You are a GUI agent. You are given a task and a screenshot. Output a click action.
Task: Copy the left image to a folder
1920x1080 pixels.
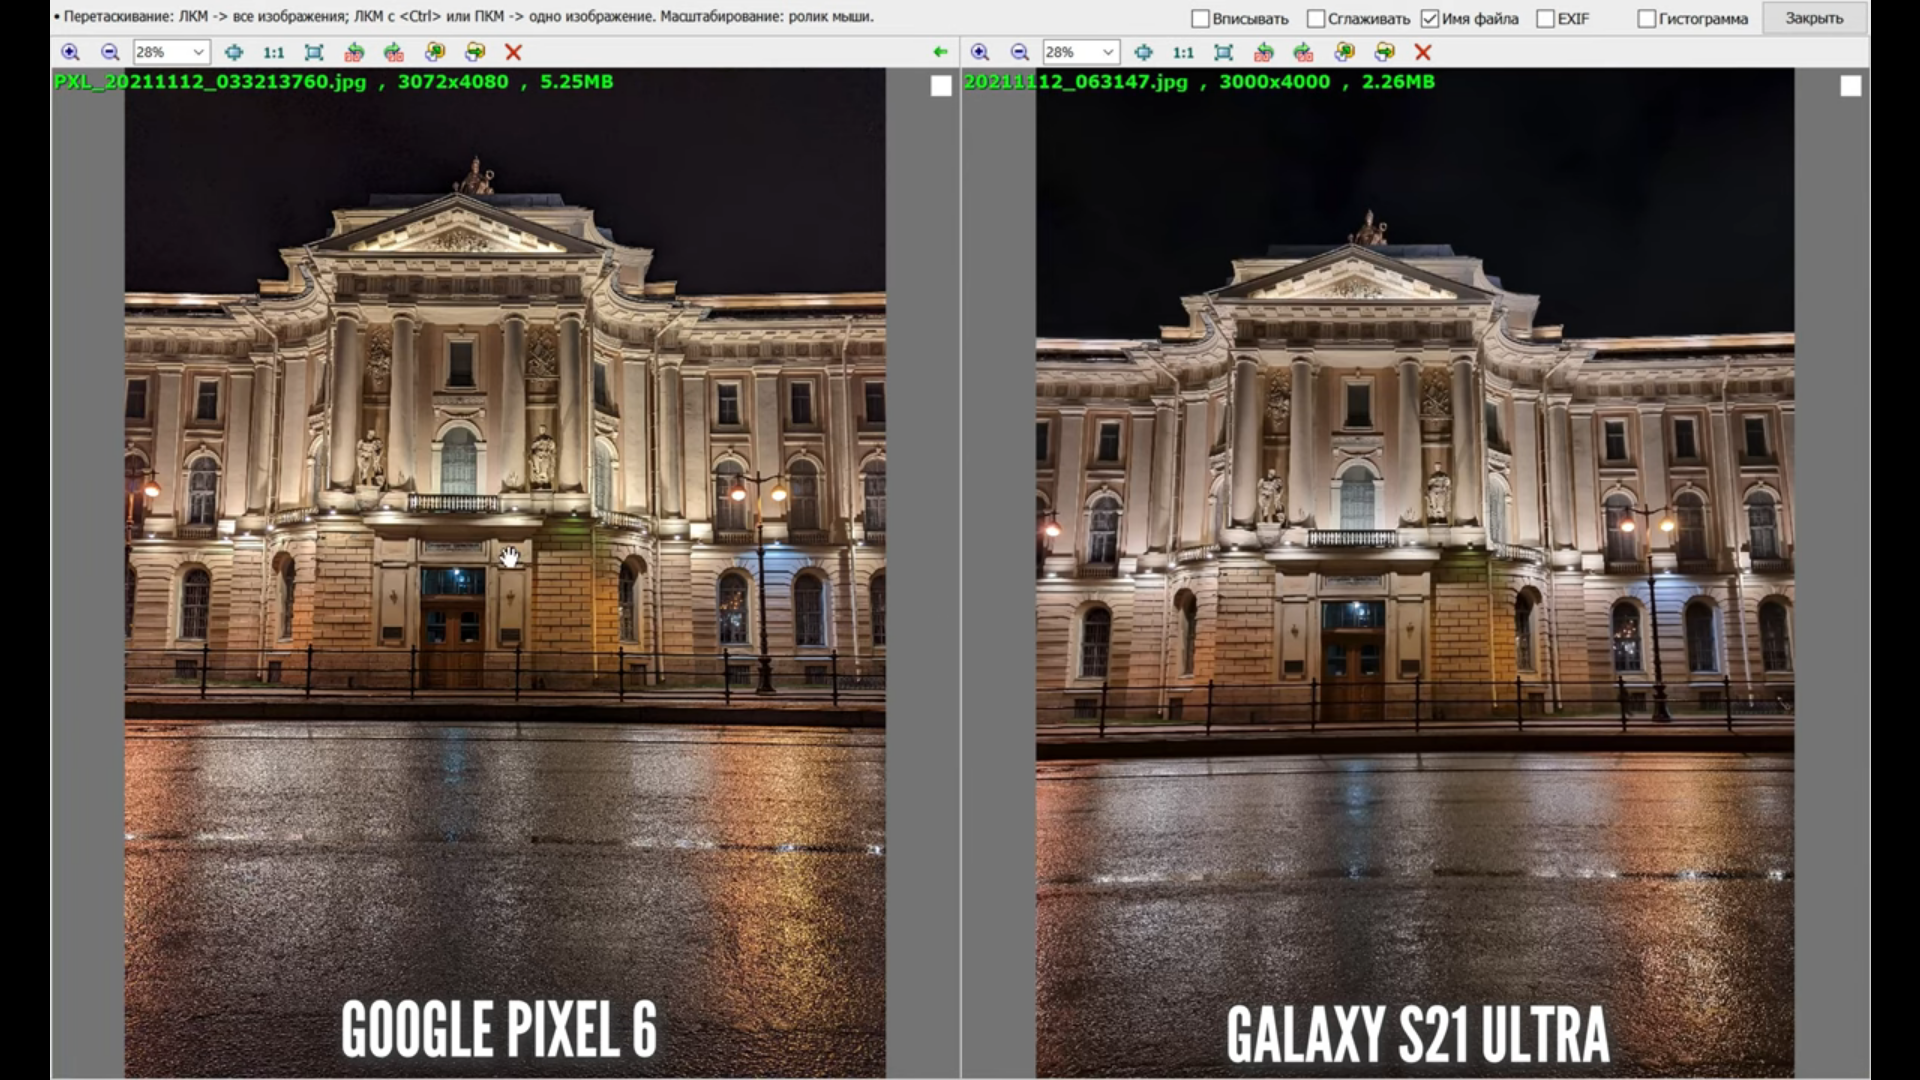tap(435, 52)
